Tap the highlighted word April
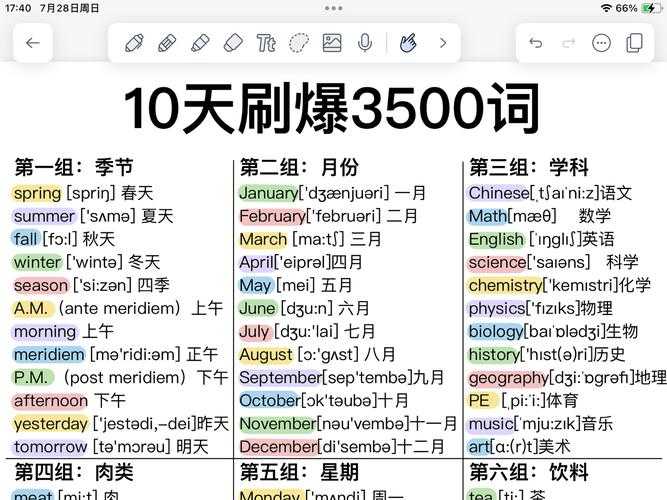The image size is (667, 500). pyautogui.click(x=256, y=263)
